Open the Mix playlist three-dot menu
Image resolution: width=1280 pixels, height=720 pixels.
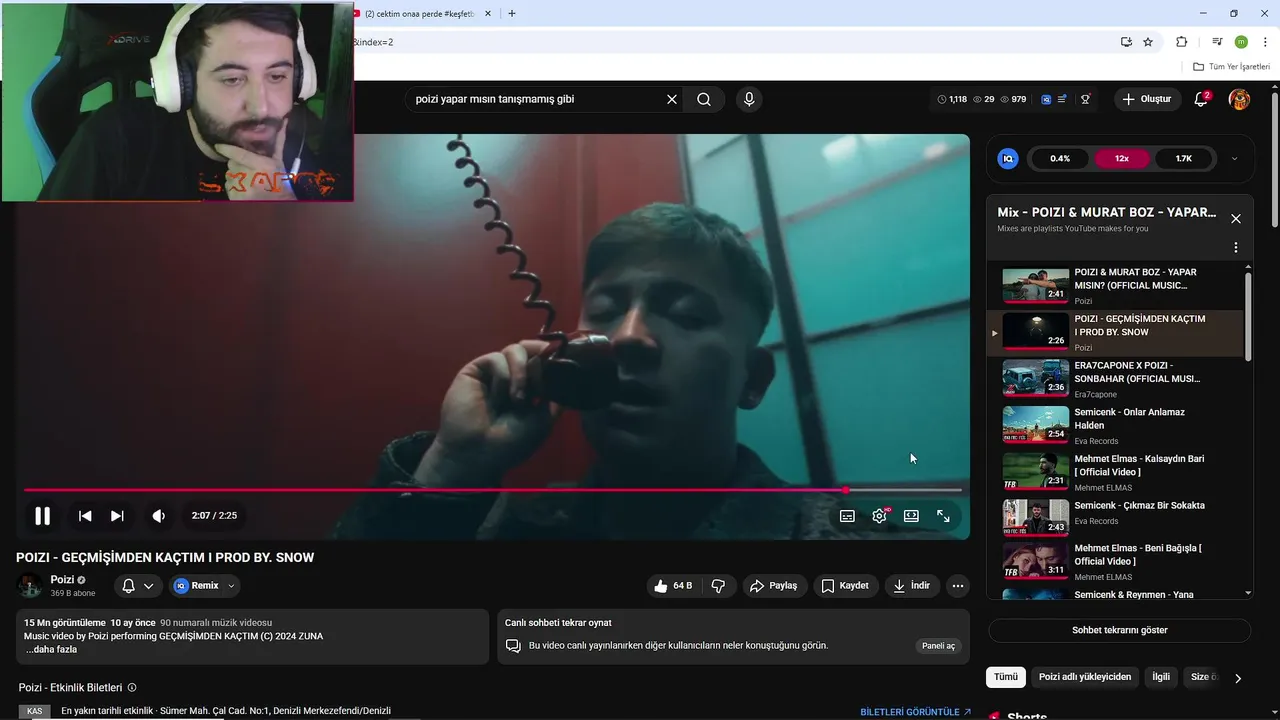(x=1236, y=247)
